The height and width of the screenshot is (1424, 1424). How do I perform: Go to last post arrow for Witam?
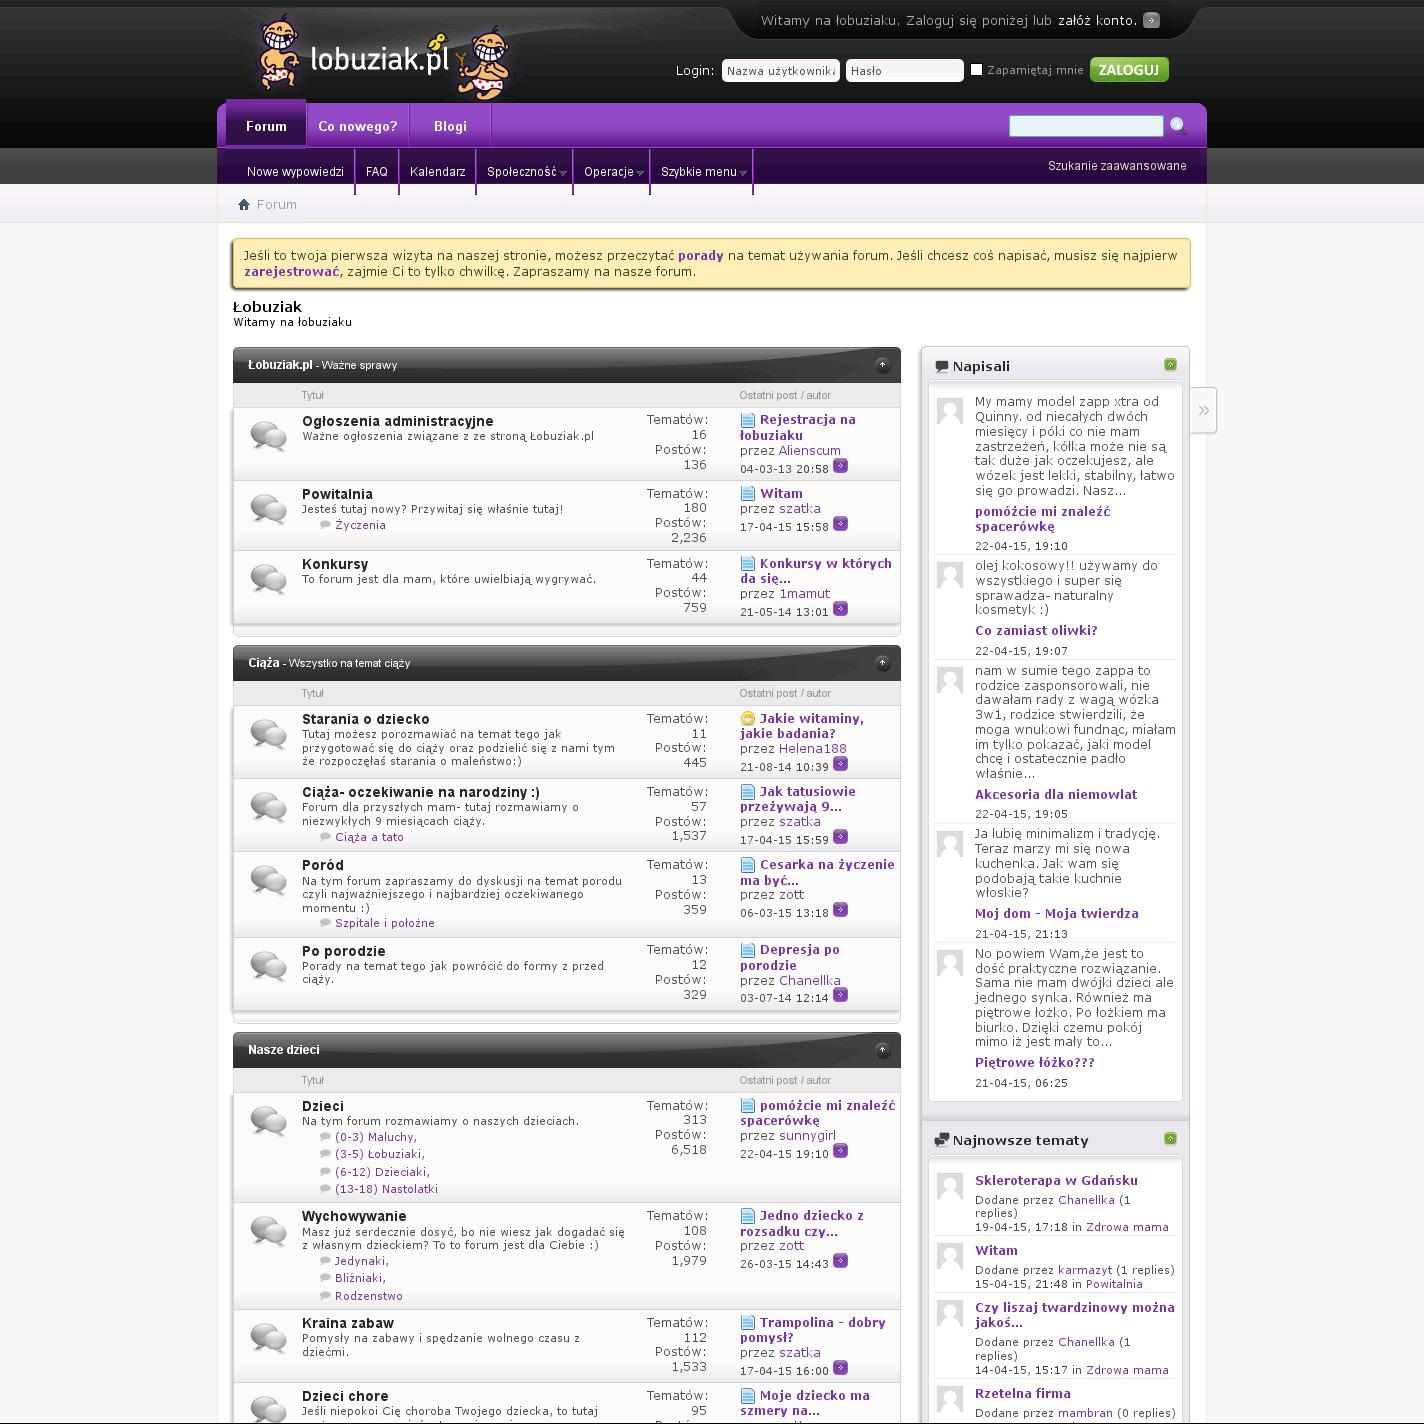[x=841, y=524]
